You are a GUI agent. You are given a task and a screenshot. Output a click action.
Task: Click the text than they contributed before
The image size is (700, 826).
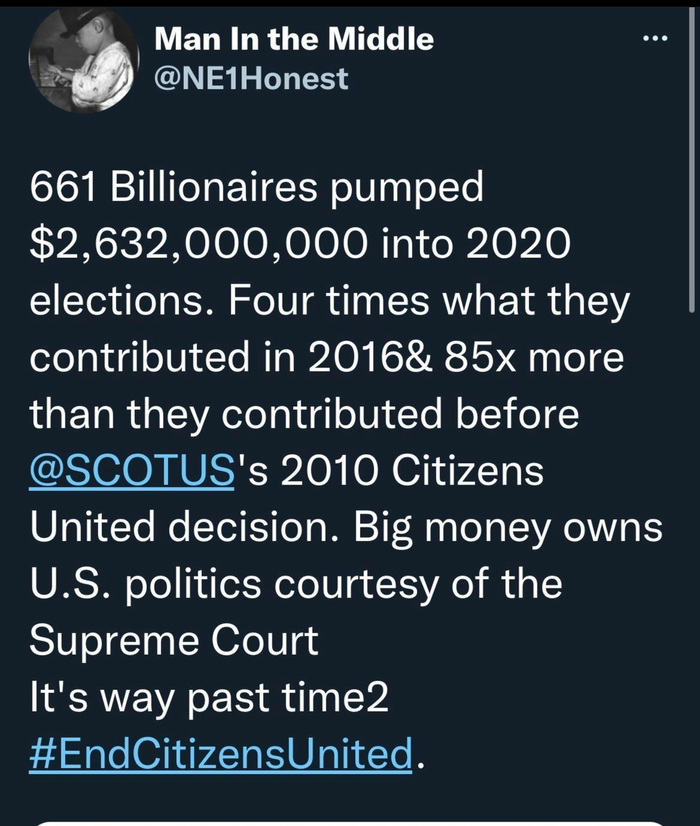[x=304, y=414]
